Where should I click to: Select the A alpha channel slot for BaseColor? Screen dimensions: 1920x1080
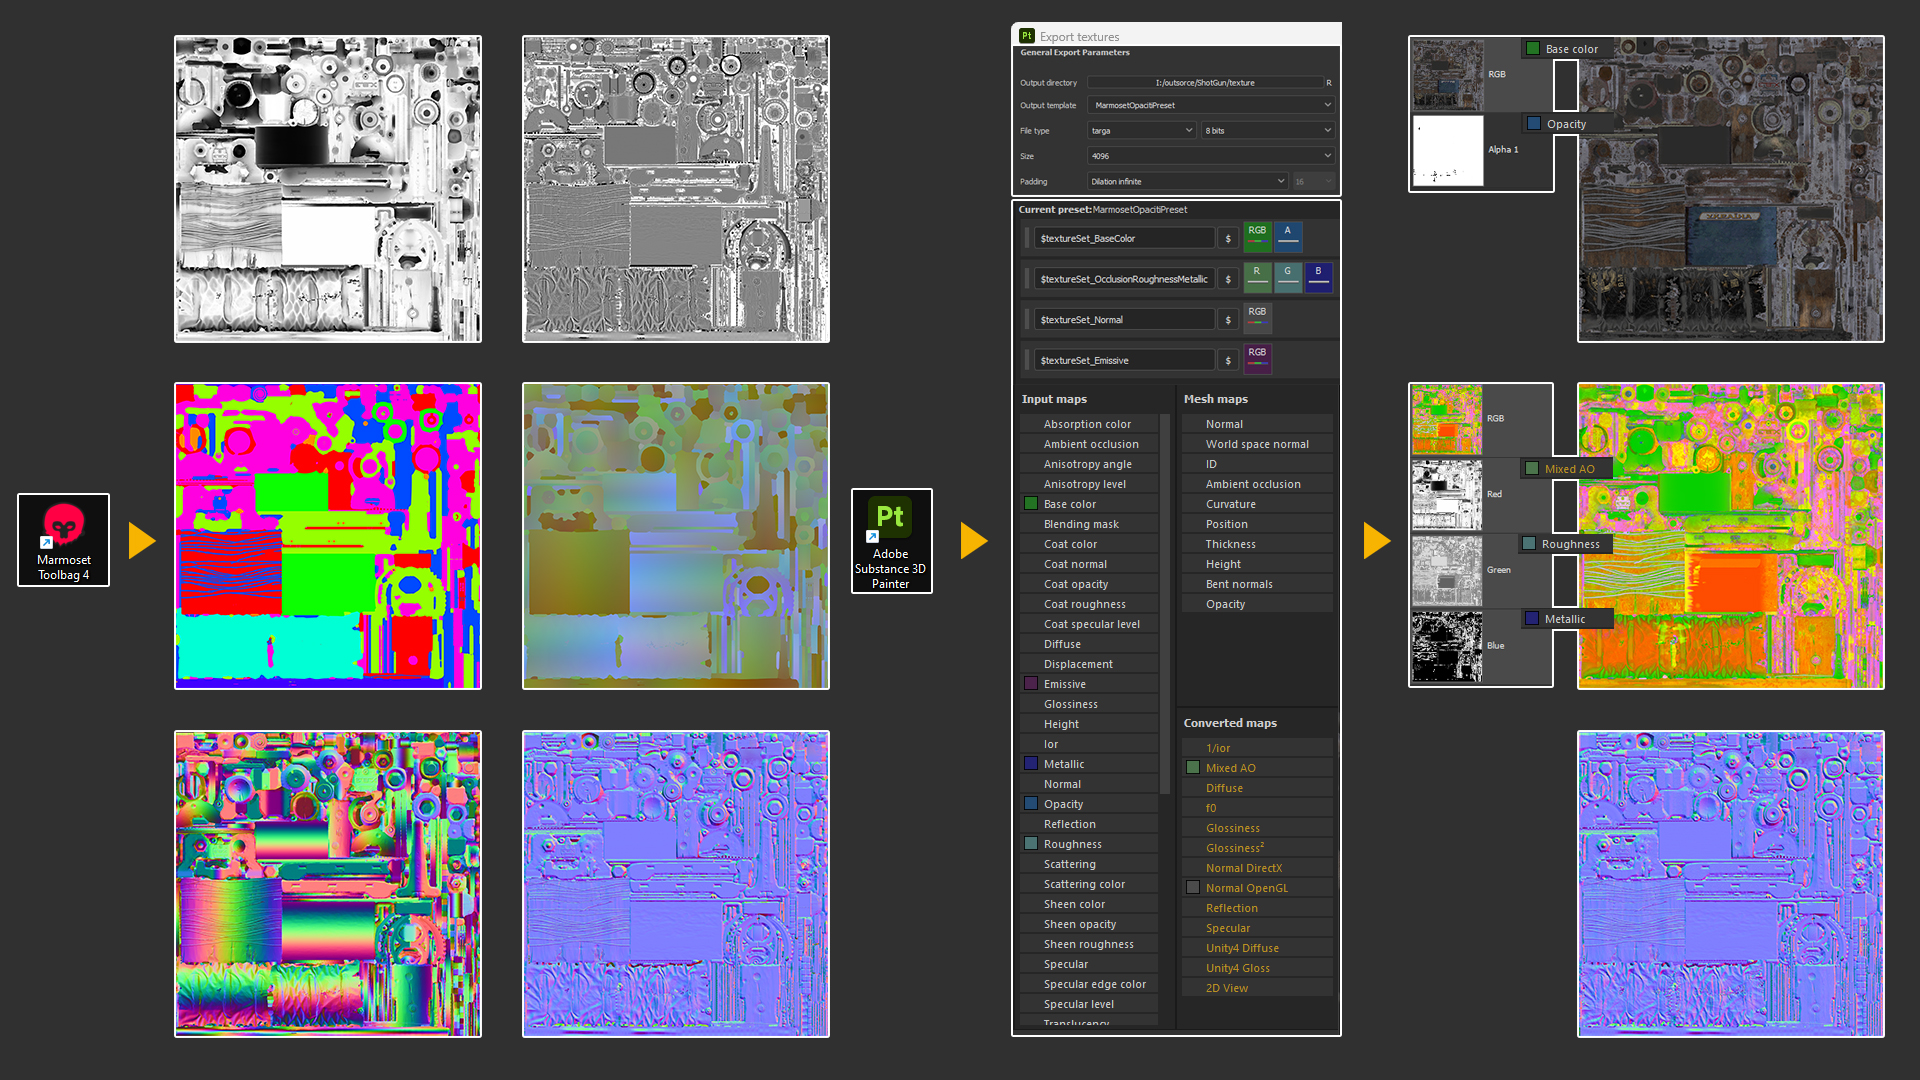(x=1288, y=236)
